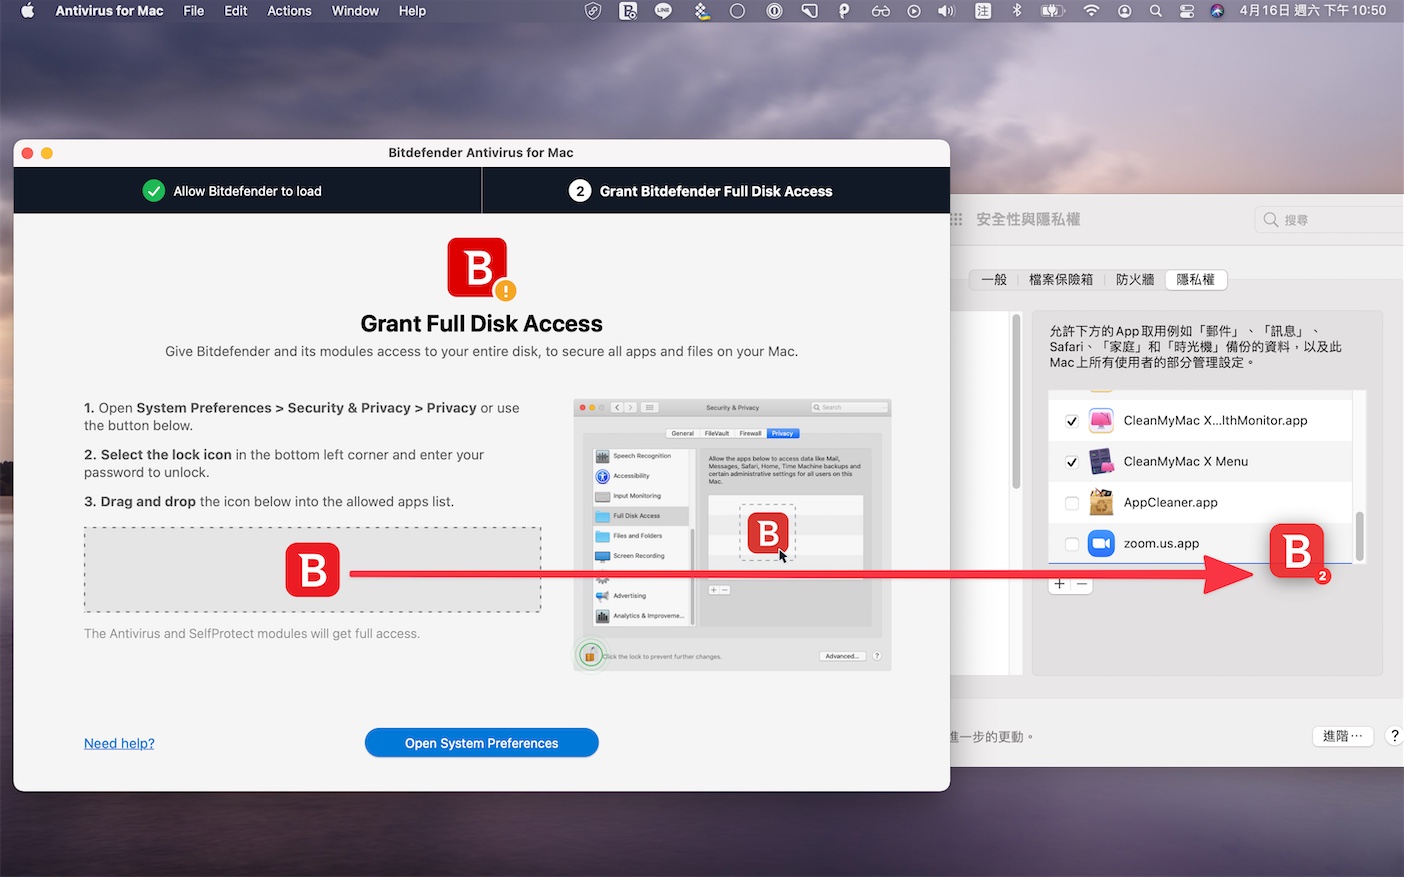The height and width of the screenshot is (877, 1404).
Task: Enable the zoom.us.app checkbox
Action: pos(1071,544)
